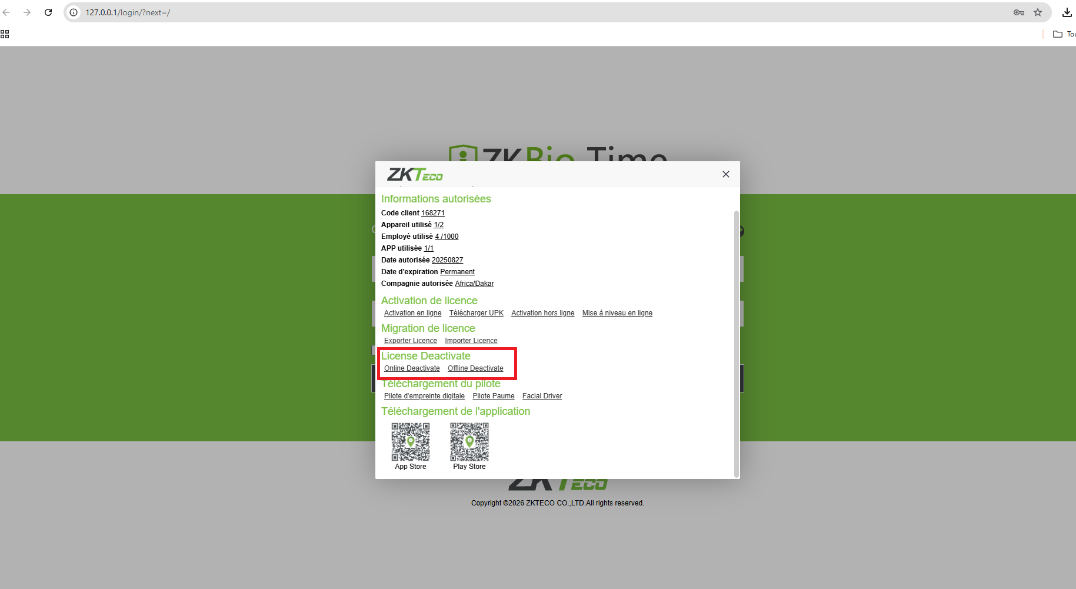Close the ZKTeco license dialog
Screen dimensions: 1076x589
click(x=726, y=174)
